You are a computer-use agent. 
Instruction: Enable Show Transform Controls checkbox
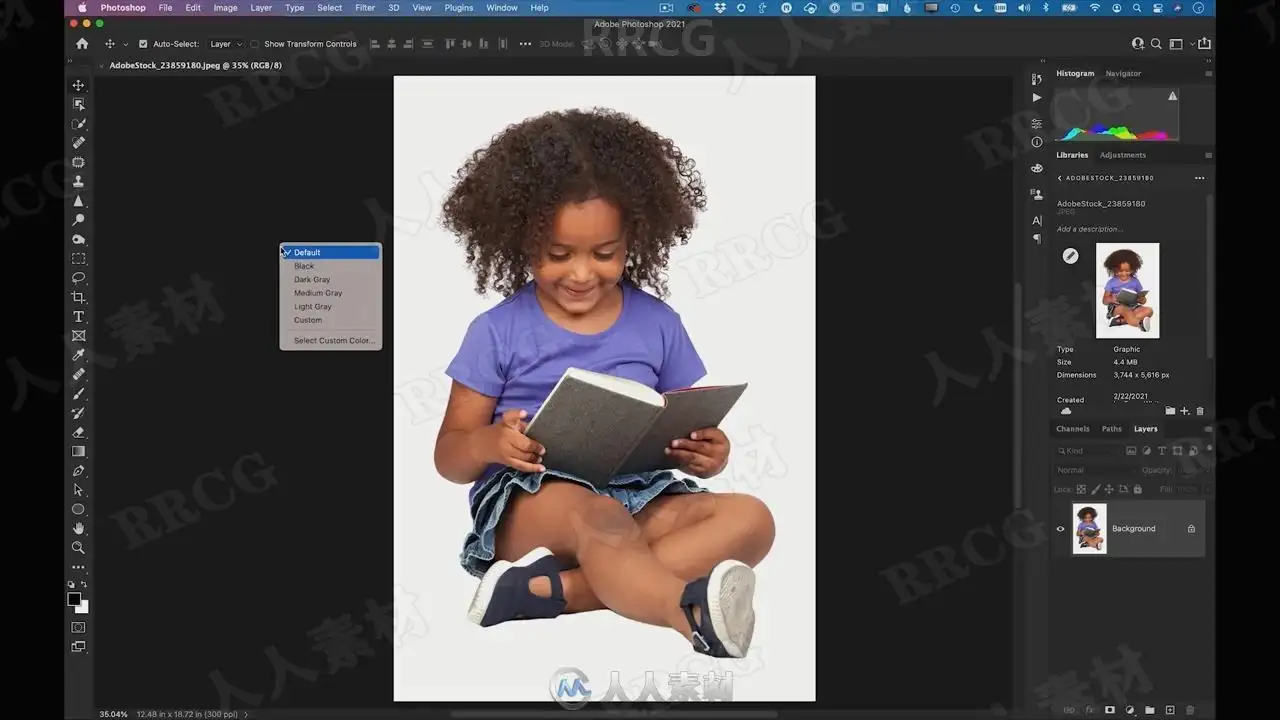254,44
